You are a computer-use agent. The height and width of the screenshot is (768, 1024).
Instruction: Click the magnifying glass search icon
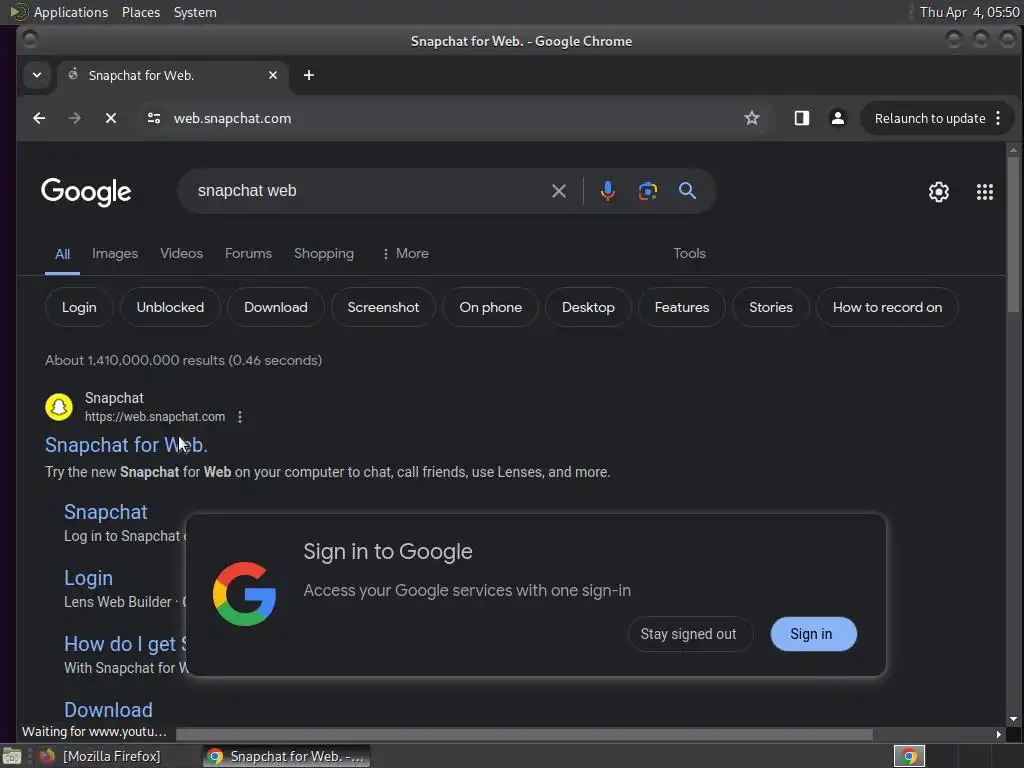pos(687,191)
